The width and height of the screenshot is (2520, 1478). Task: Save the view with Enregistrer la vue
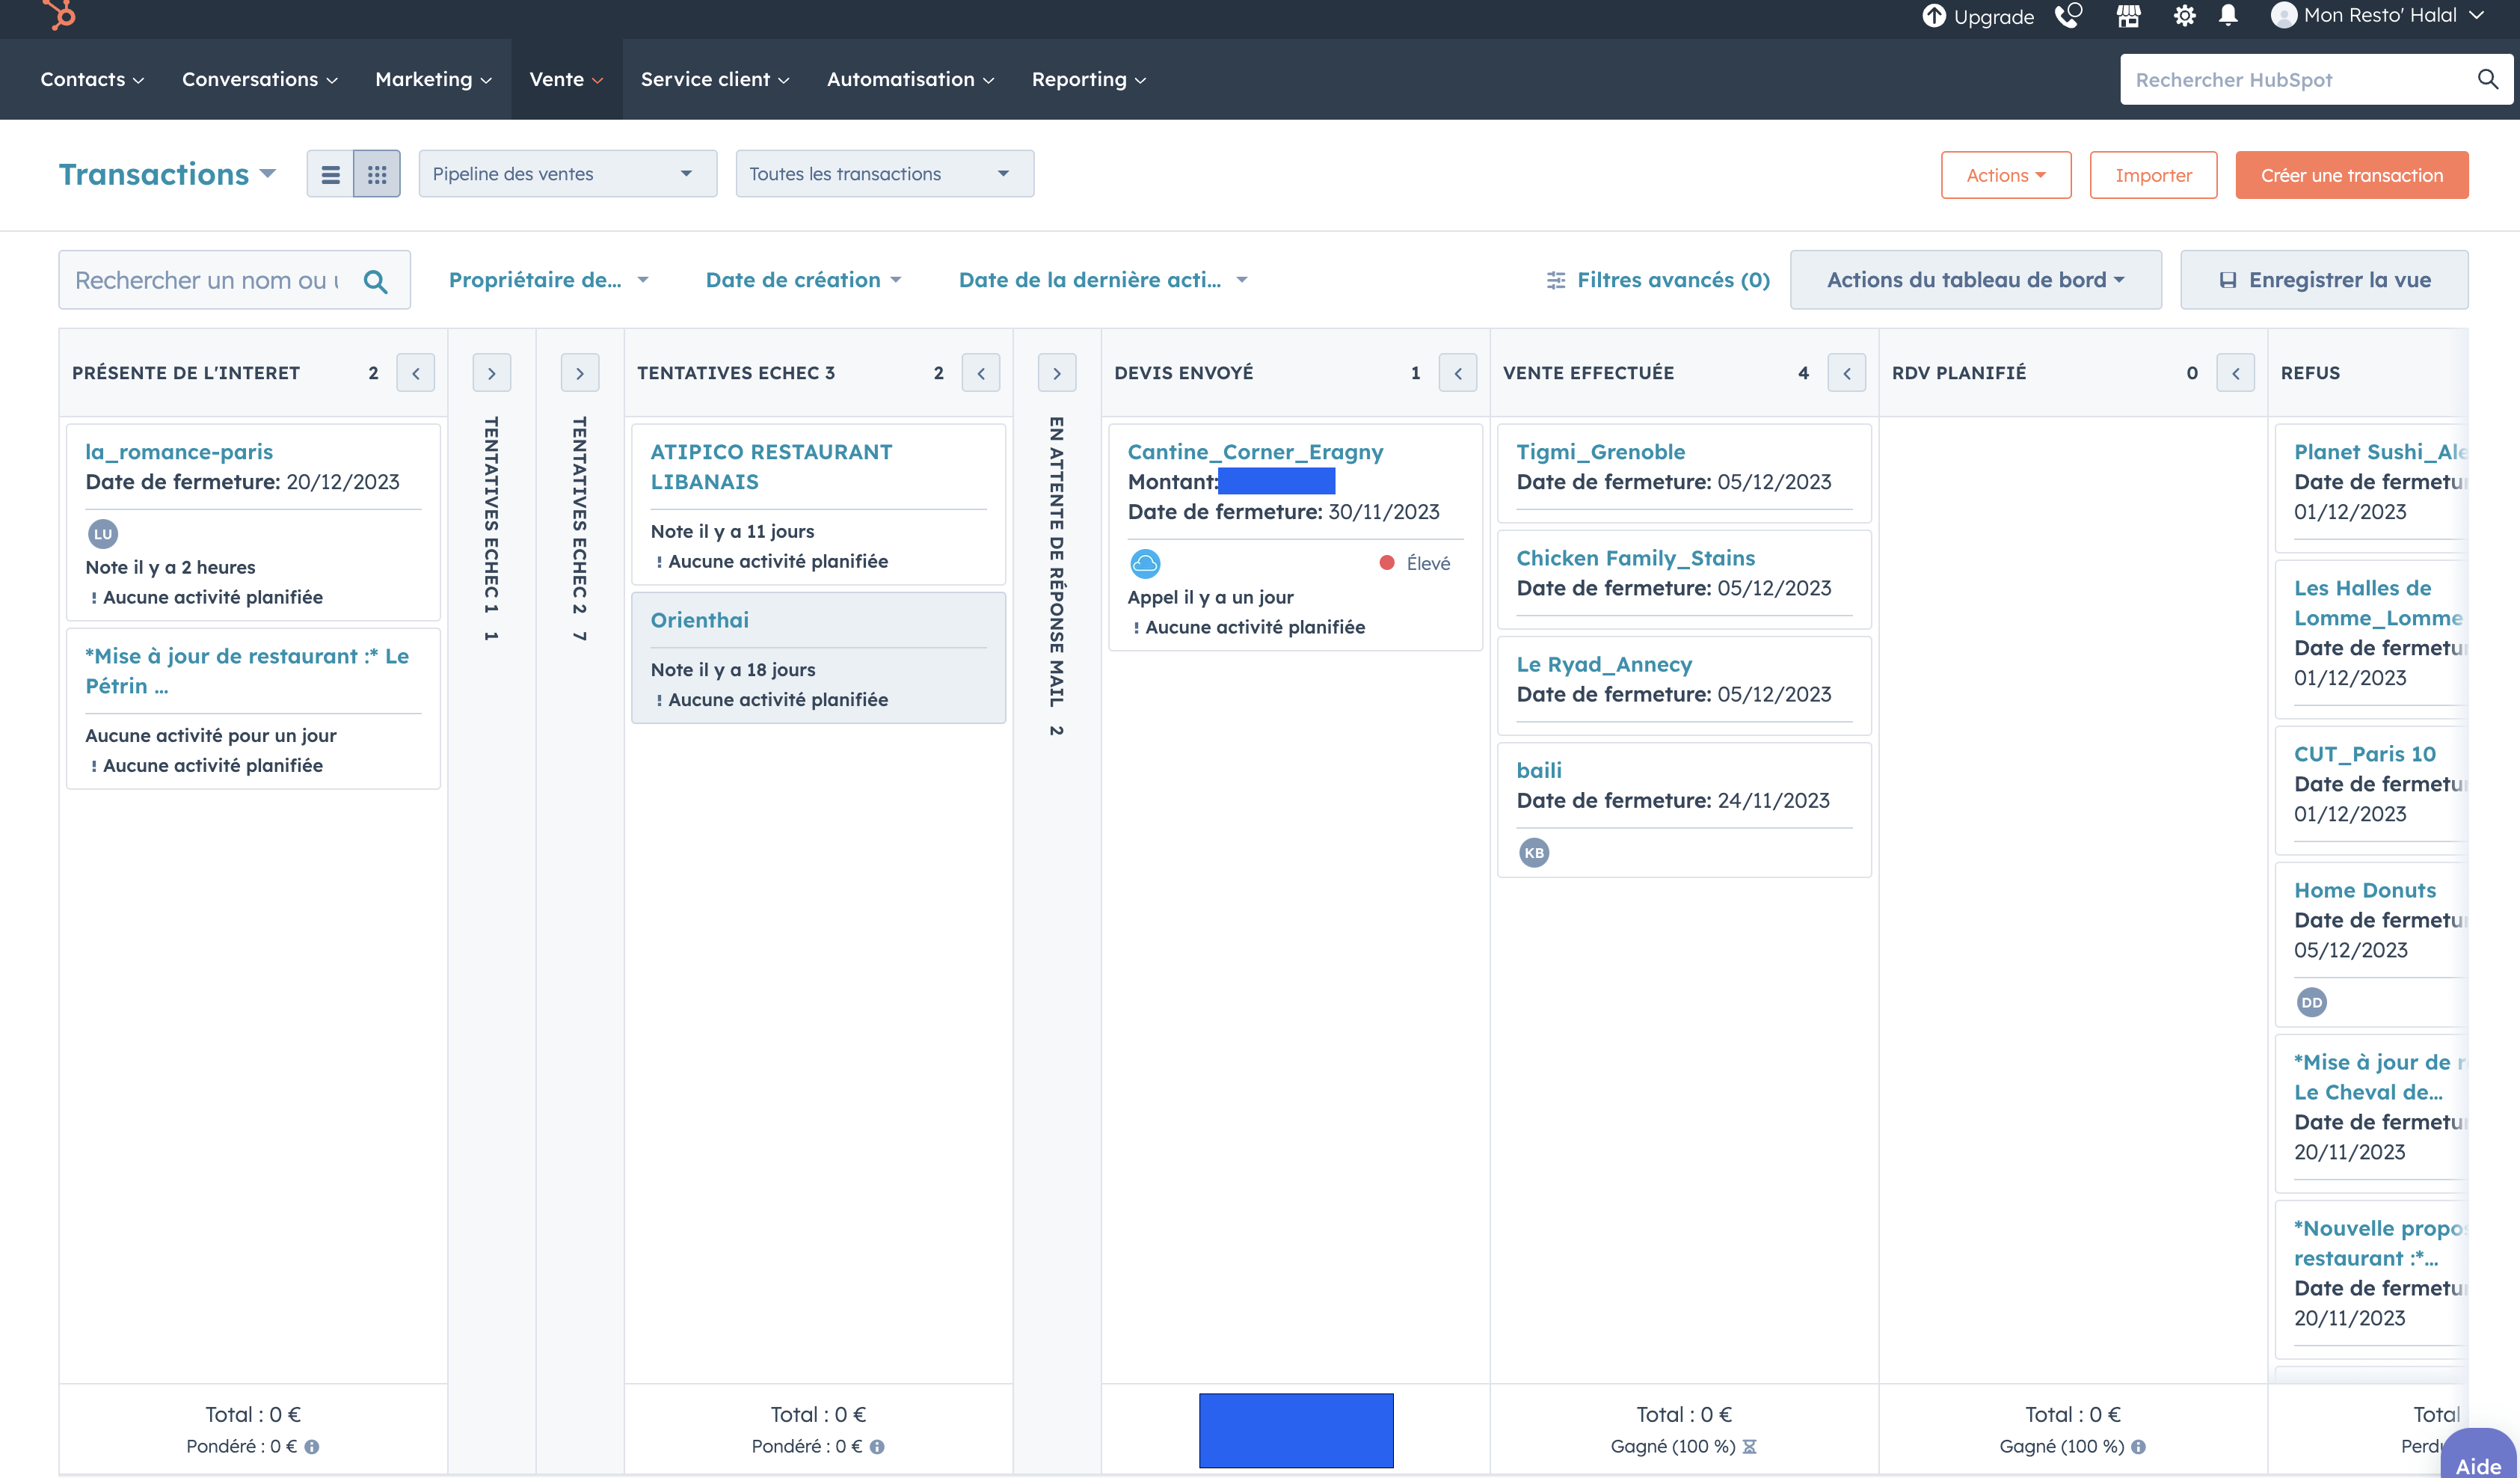click(2324, 280)
